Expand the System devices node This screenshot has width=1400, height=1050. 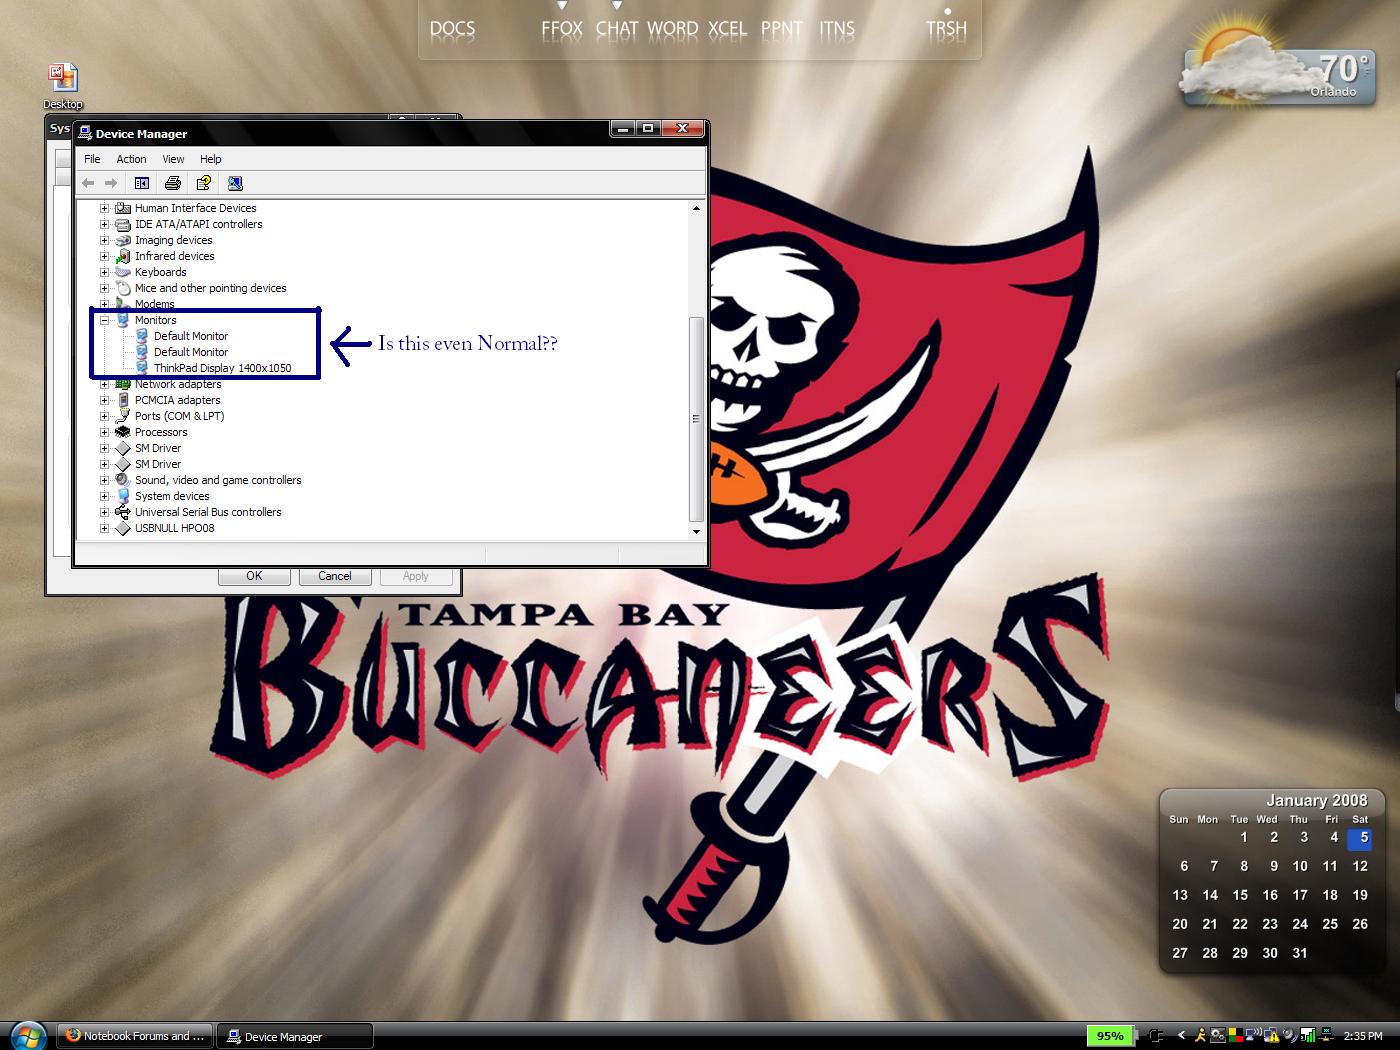tap(104, 496)
